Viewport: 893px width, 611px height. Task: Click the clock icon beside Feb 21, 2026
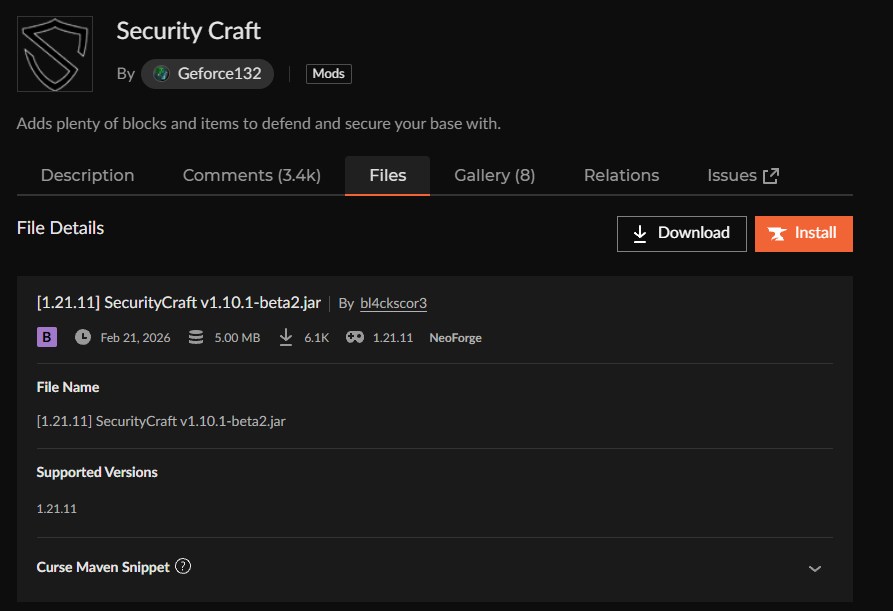[81, 338]
